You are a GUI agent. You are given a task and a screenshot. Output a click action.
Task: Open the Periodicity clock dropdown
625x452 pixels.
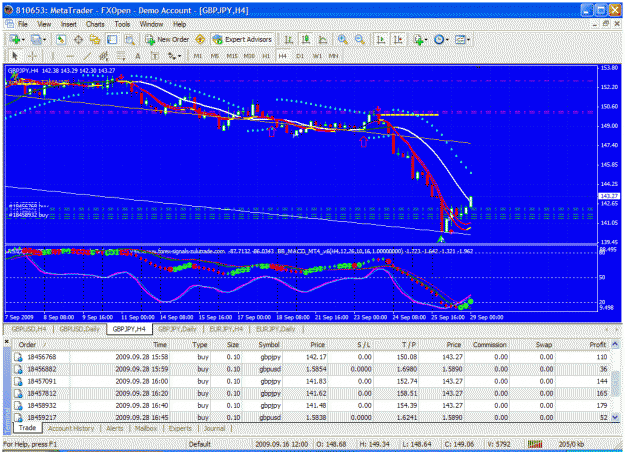coord(441,39)
